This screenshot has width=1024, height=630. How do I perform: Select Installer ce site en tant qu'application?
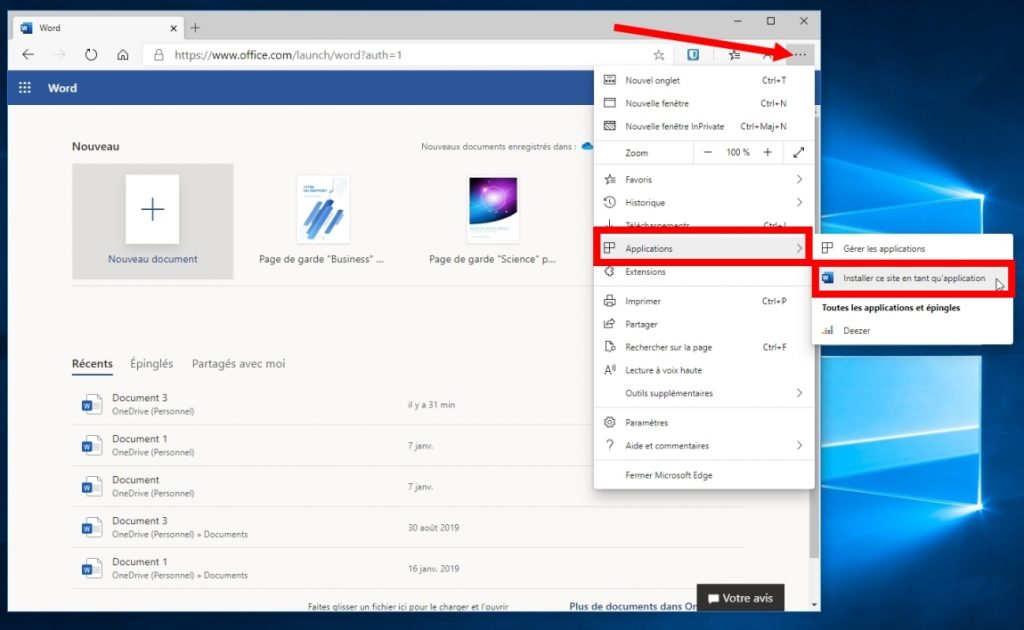click(x=914, y=278)
